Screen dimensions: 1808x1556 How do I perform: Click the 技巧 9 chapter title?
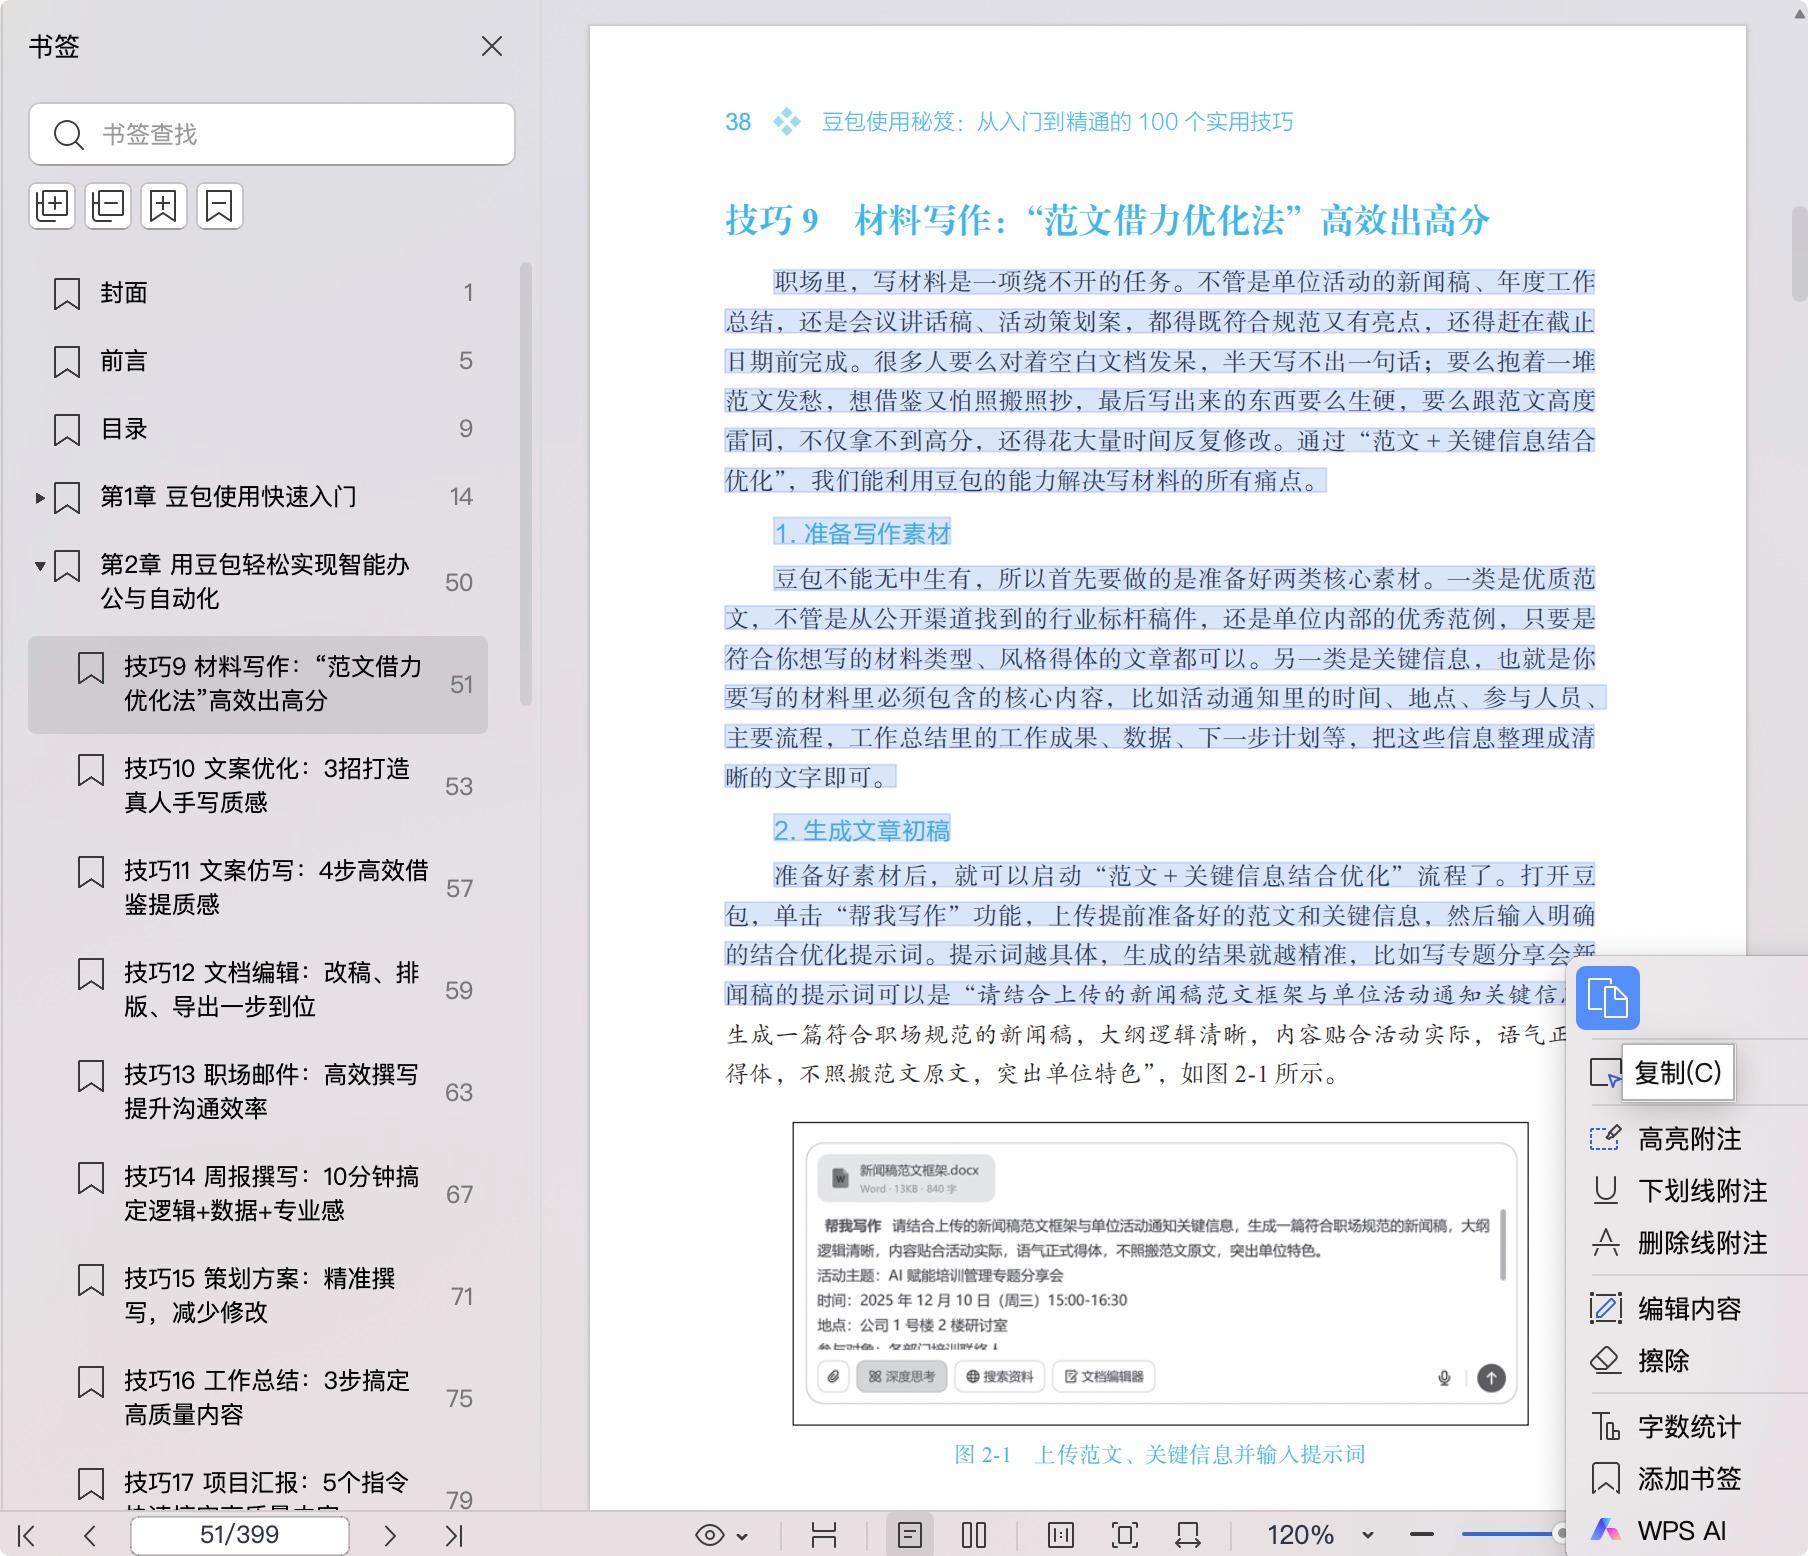tap(1108, 220)
